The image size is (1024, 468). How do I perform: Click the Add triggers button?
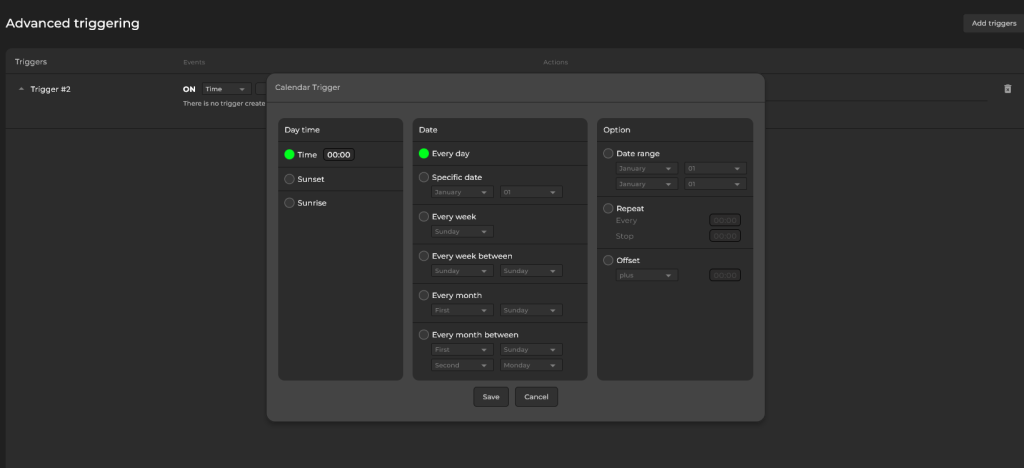pyautogui.click(x=993, y=23)
